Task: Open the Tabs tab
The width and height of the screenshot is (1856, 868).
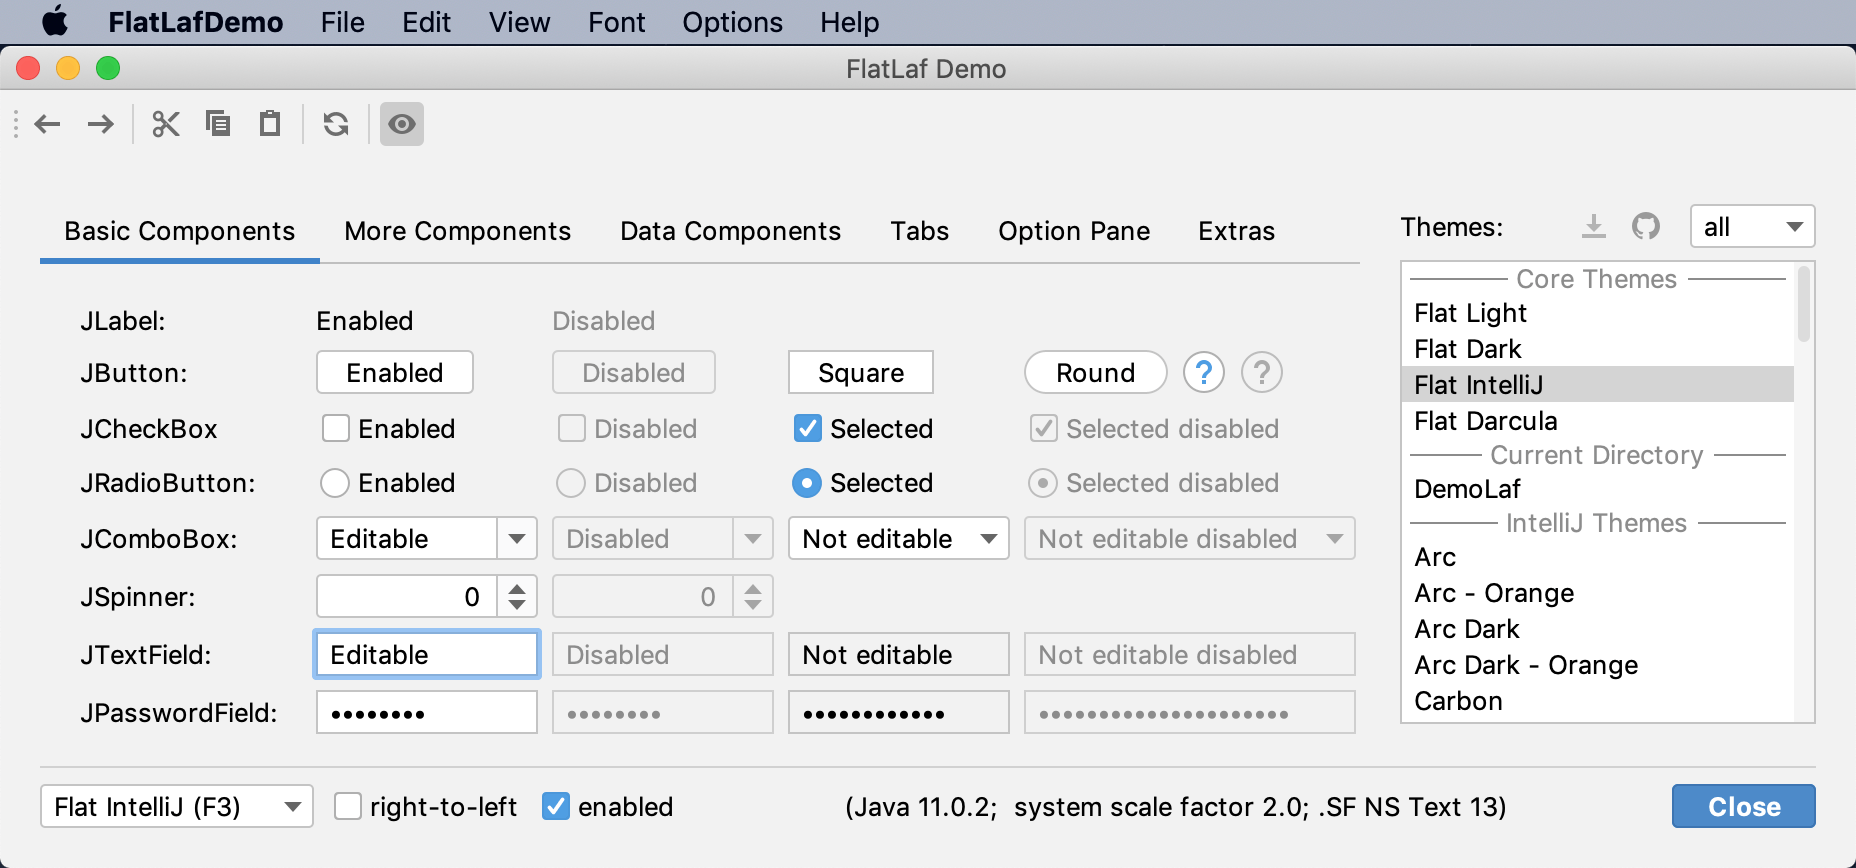Action: tap(920, 231)
